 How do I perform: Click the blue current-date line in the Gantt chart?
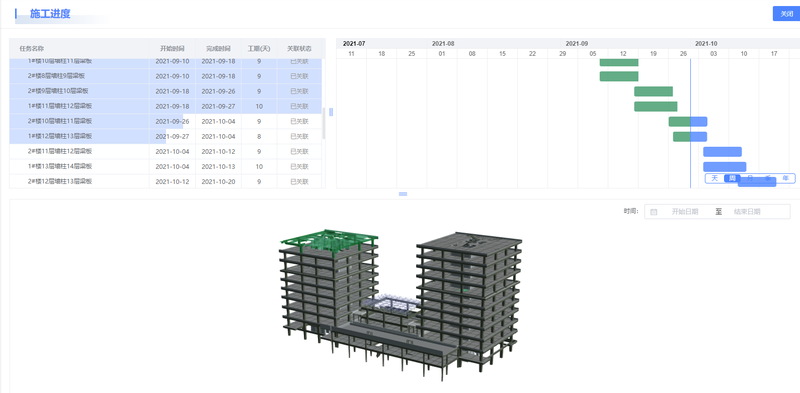click(690, 122)
